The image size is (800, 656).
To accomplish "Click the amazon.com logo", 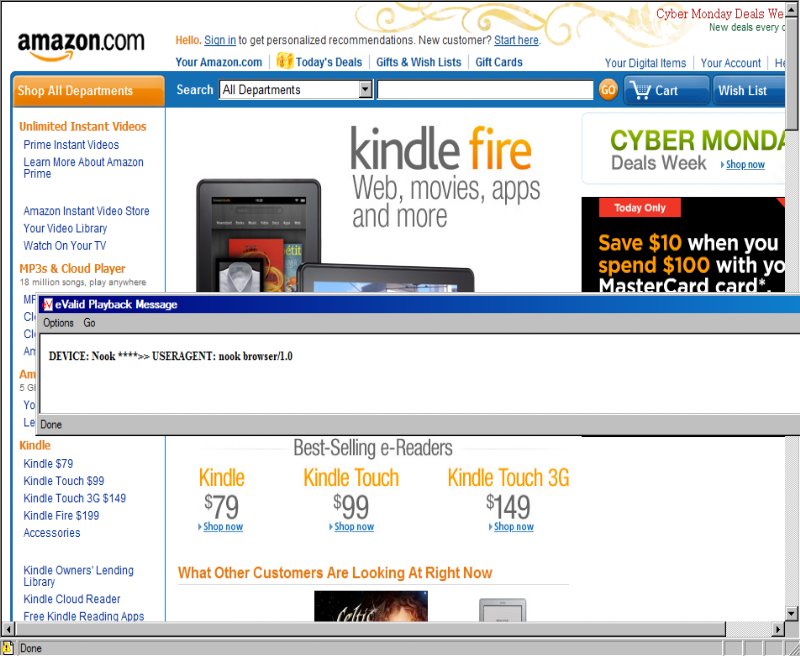I will point(81,46).
